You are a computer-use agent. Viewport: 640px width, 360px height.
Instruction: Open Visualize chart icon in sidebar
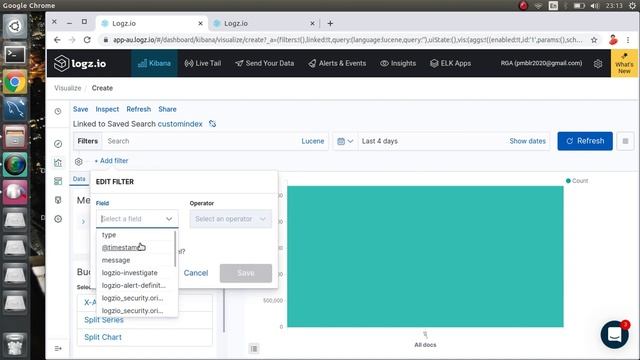tap(58, 162)
